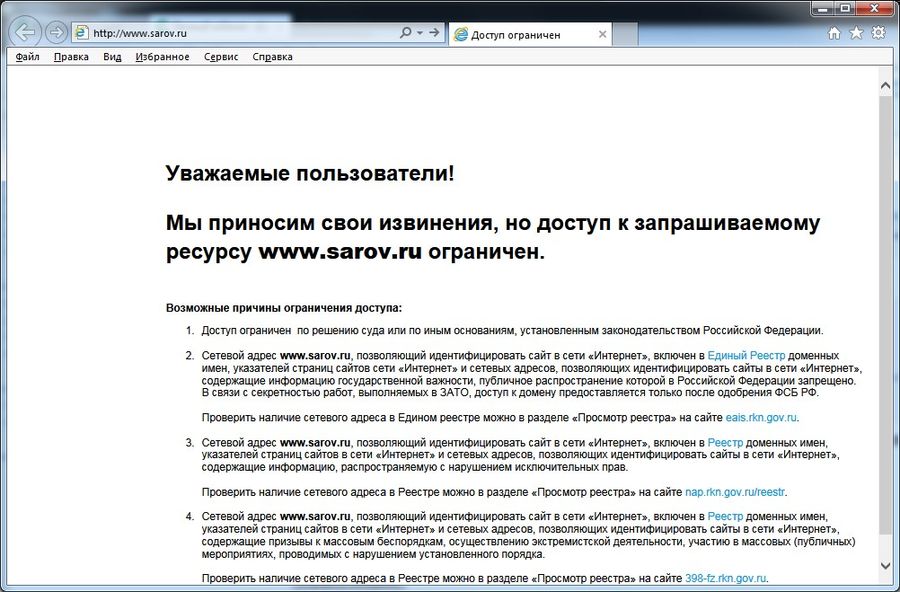Open the Сервис menu

221,57
